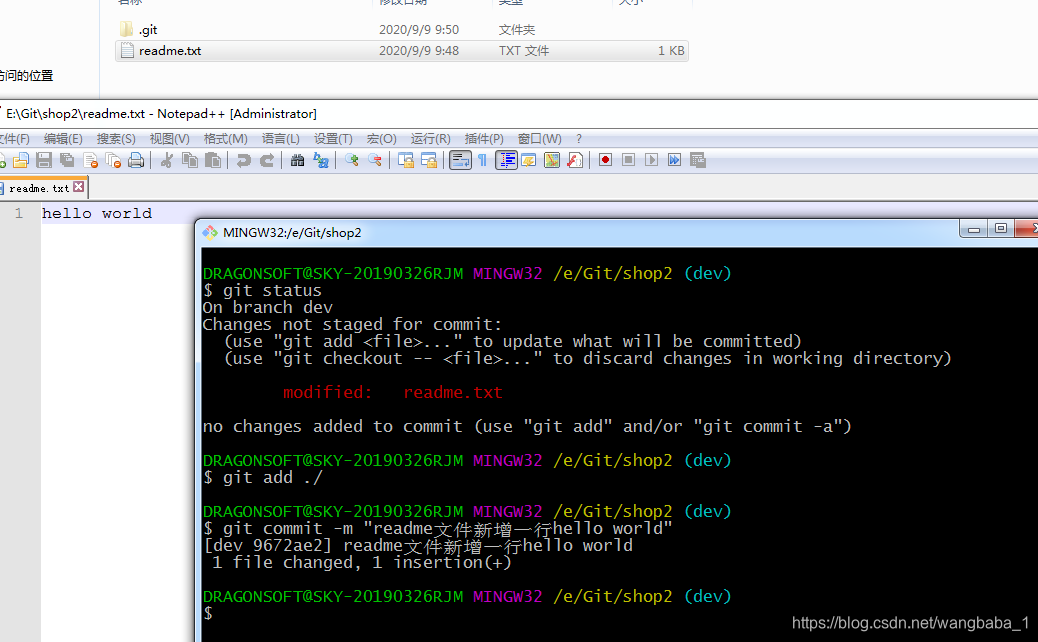Click Run Macro Multiple Times icon
1038x642 pixels.
click(x=675, y=160)
